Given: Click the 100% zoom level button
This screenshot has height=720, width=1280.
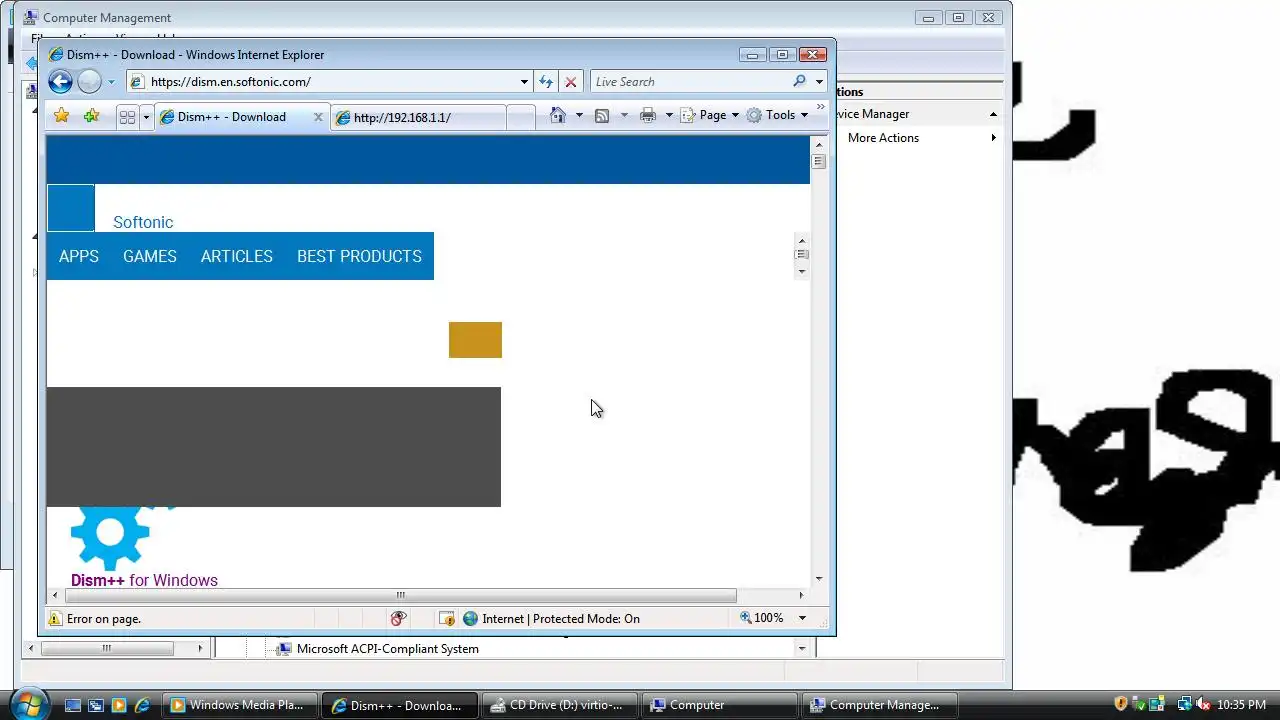Looking at the screenshot, I should coord(762,618).
